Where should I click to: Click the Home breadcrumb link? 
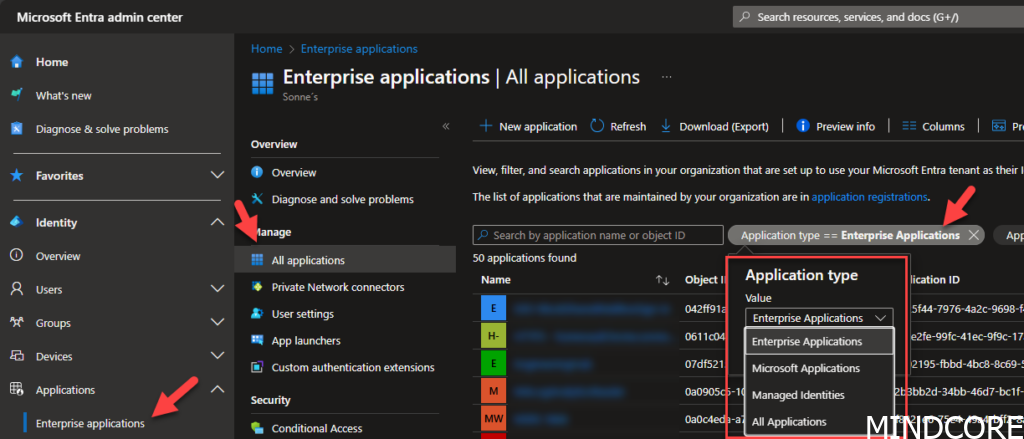pyautogui.click(x=266, y=49)
